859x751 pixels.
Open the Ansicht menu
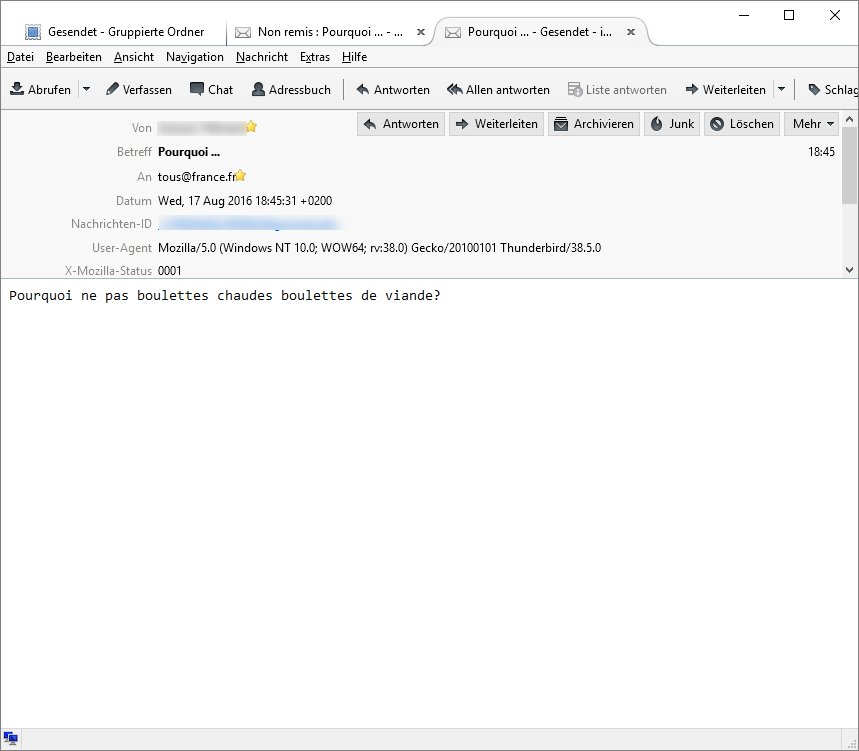tap(134, 57)
